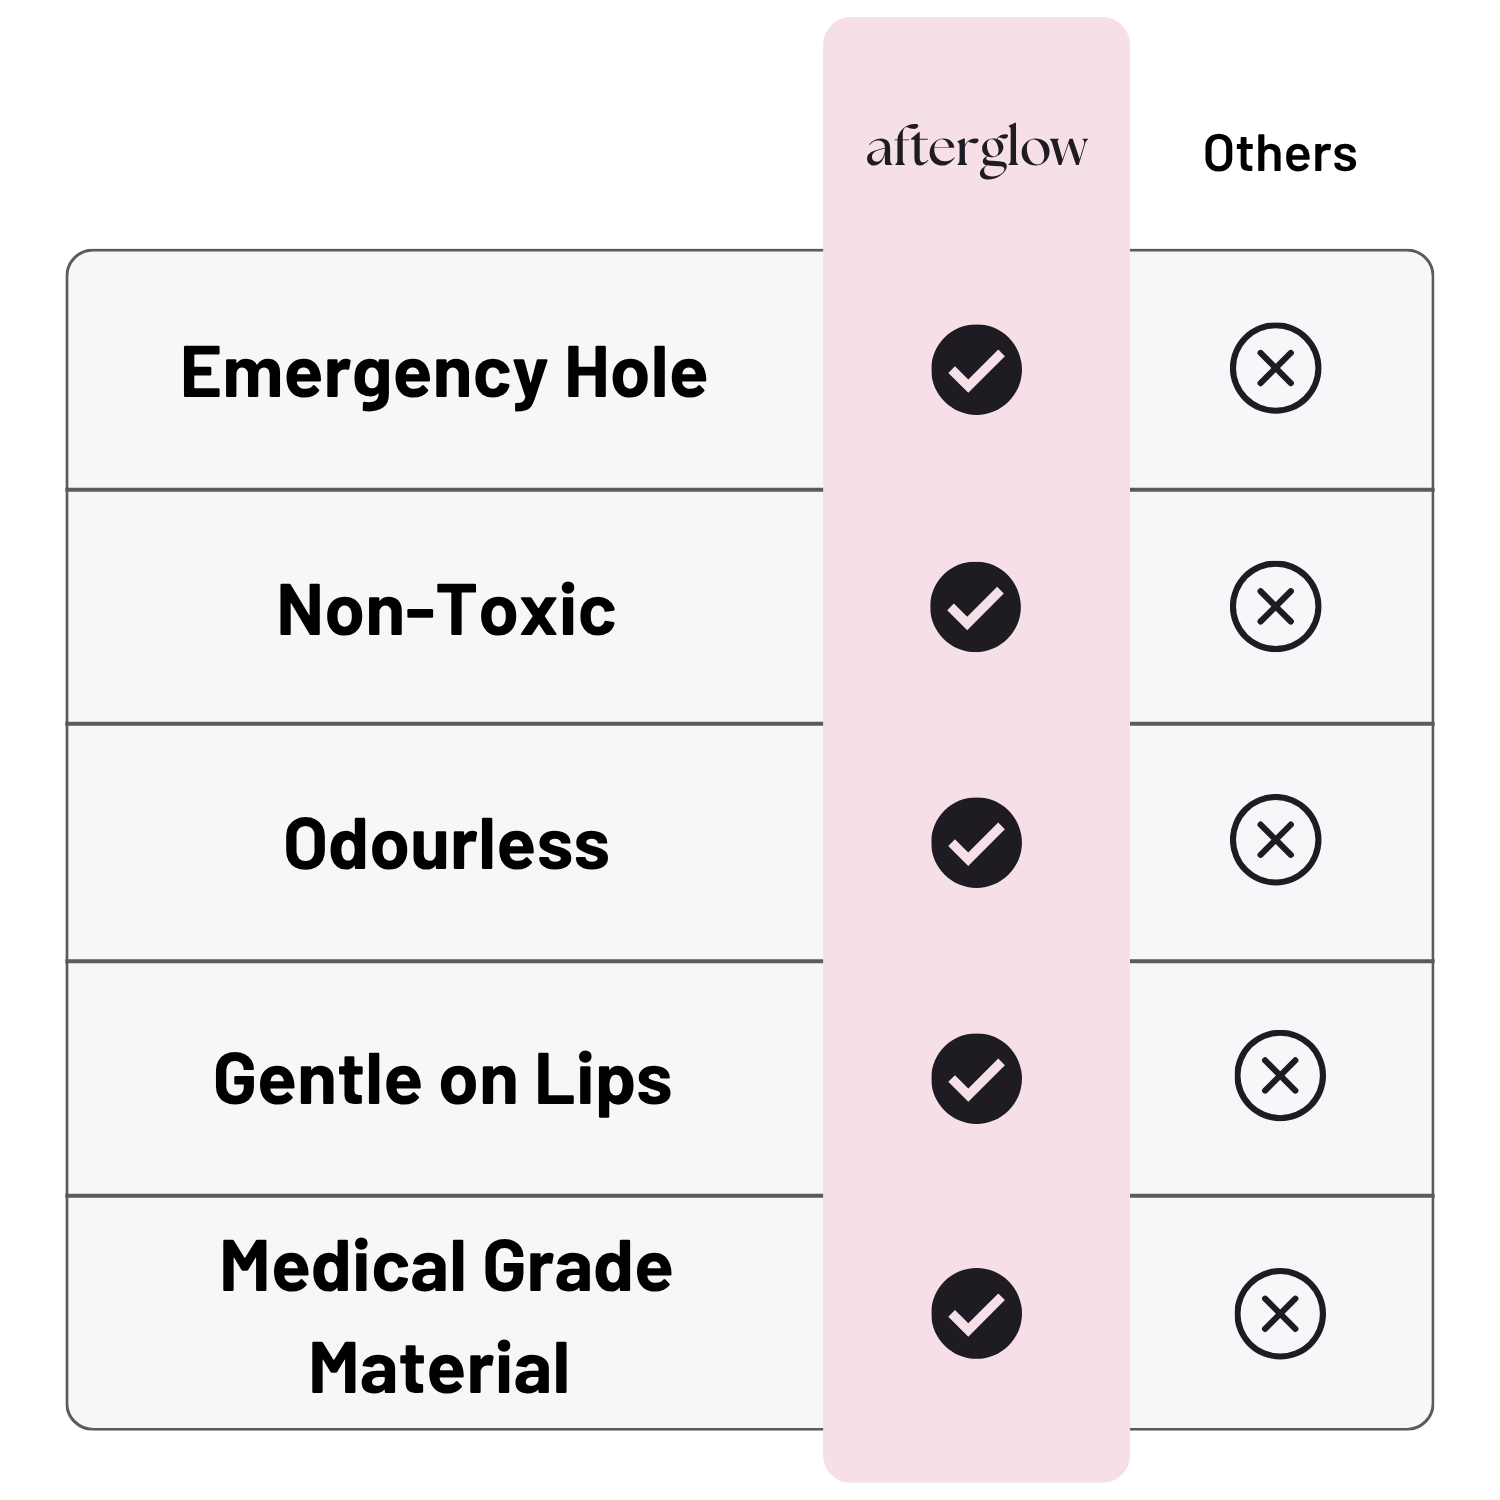Click the X icon for Gentle on Lips
Screen dimensions: 1500x1500
[x=1280, y=1075]
